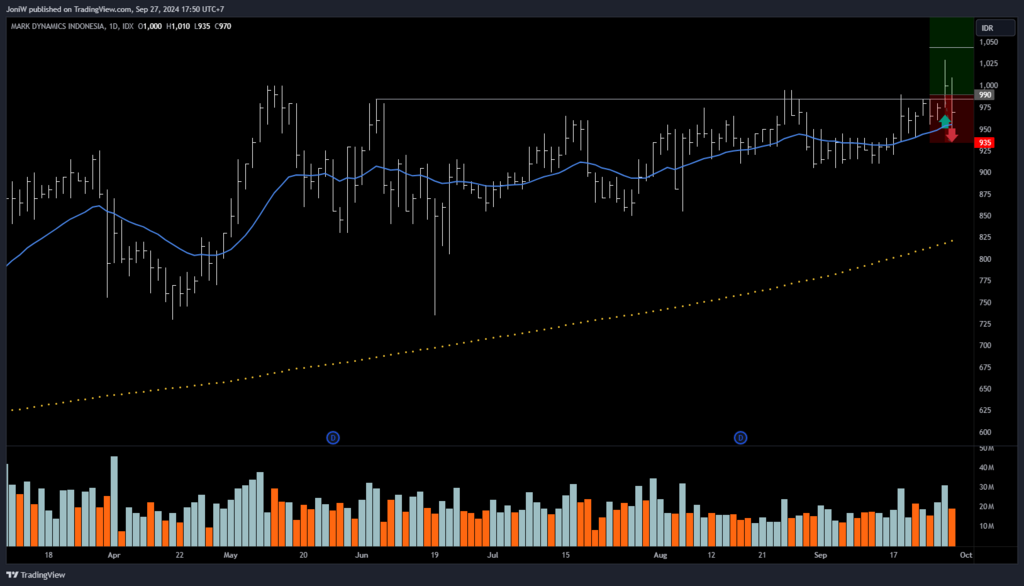
Task: Click the red down arrow marker
Action: click(x=952, y=134)
